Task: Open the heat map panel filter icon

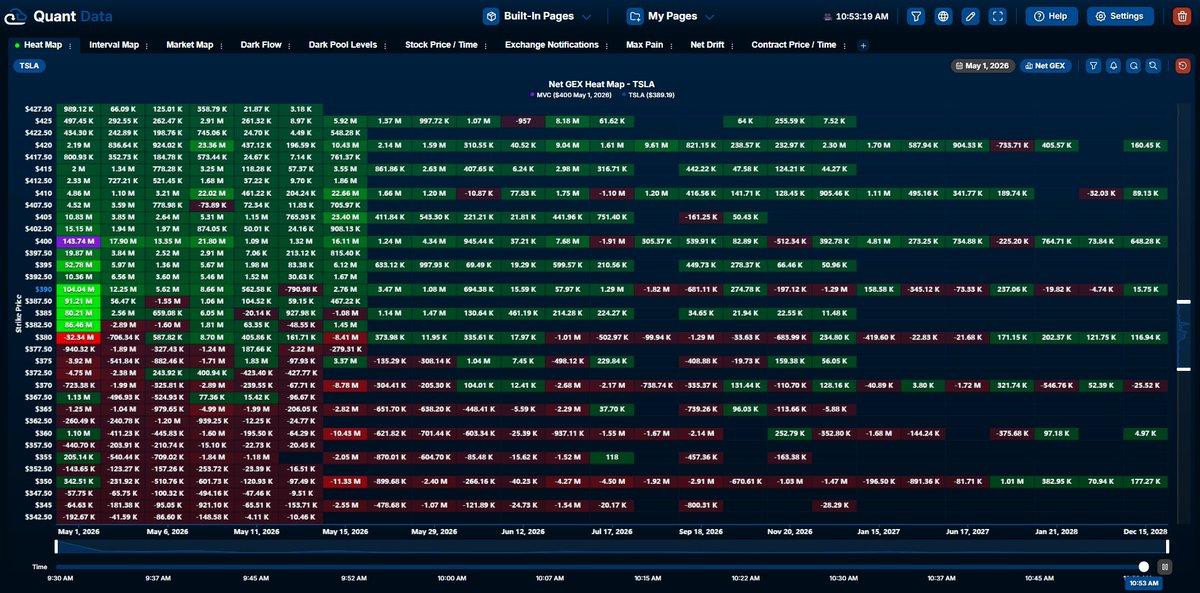Action: tap(1092, 65)
